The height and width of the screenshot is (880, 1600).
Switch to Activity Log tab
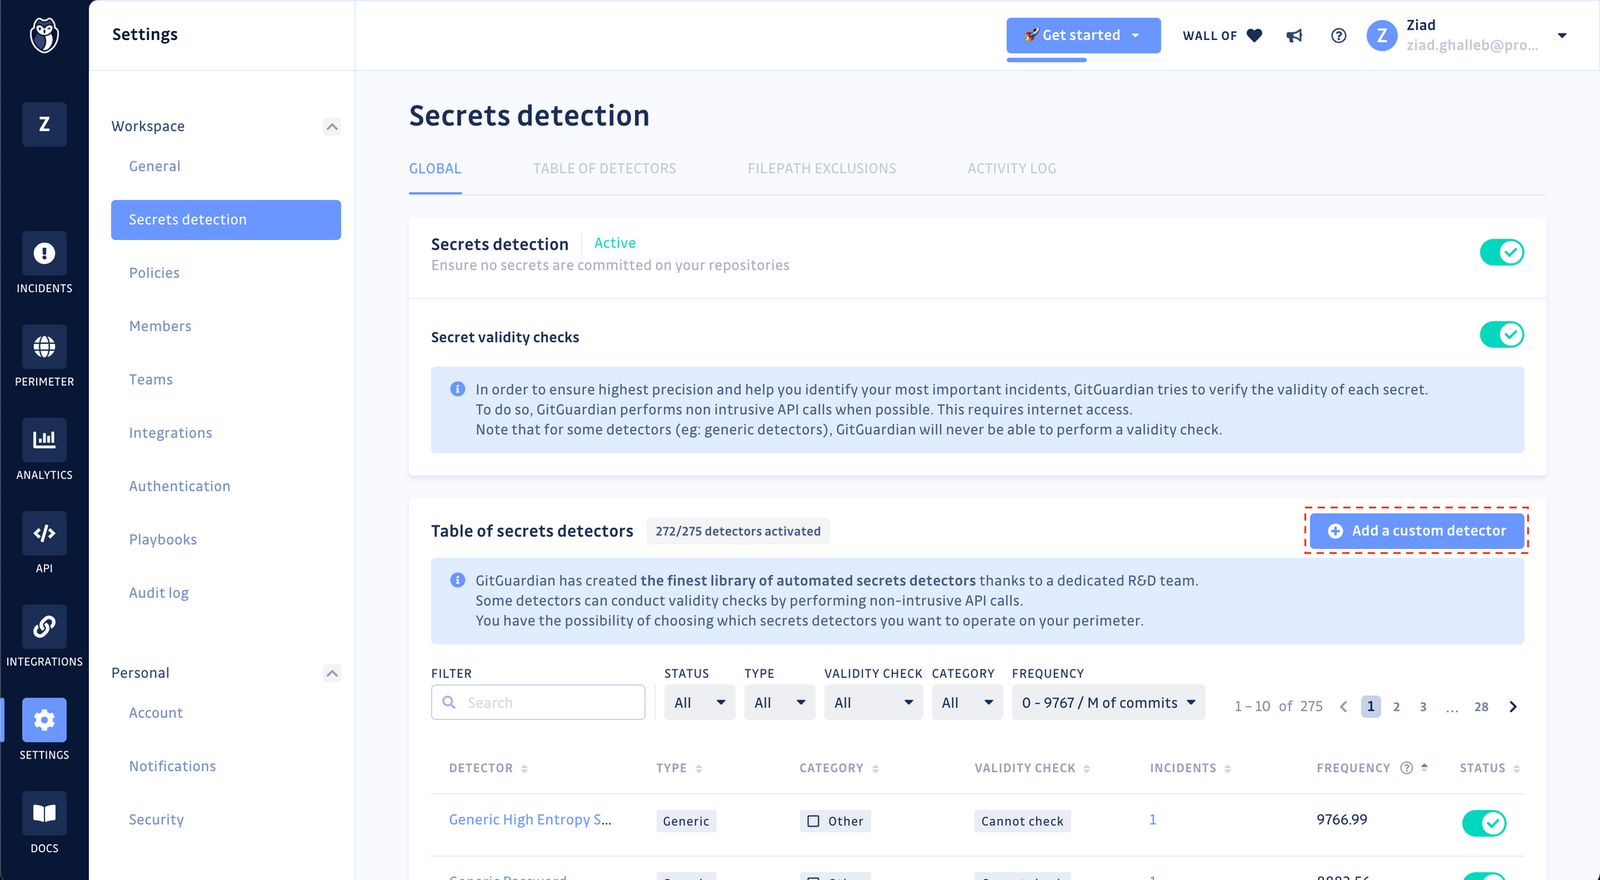1011,169
